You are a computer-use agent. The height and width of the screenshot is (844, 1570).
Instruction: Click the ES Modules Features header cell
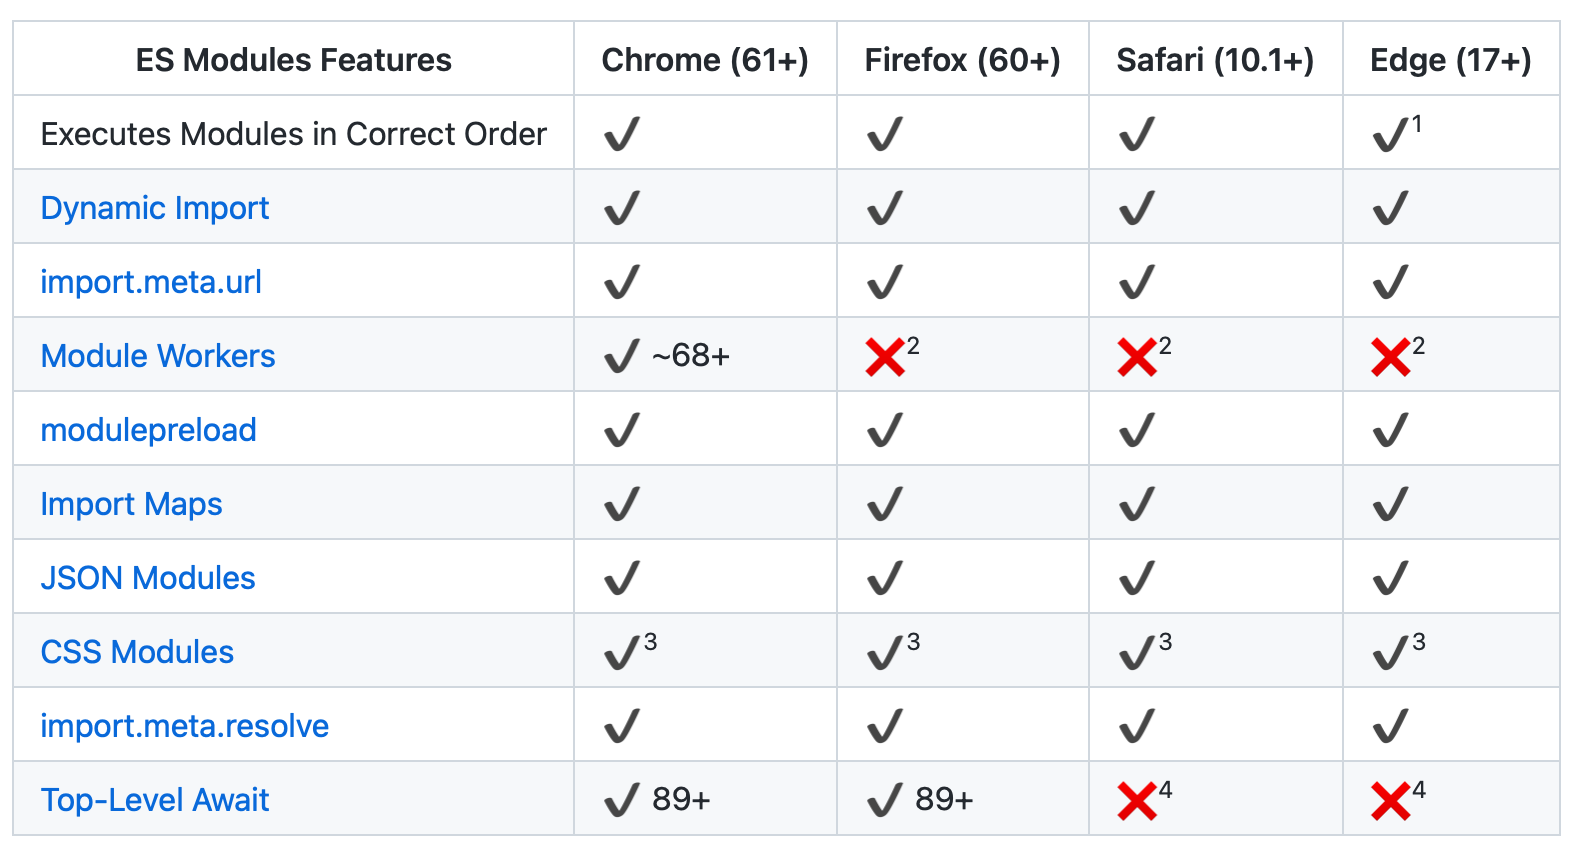click(293, 60)
